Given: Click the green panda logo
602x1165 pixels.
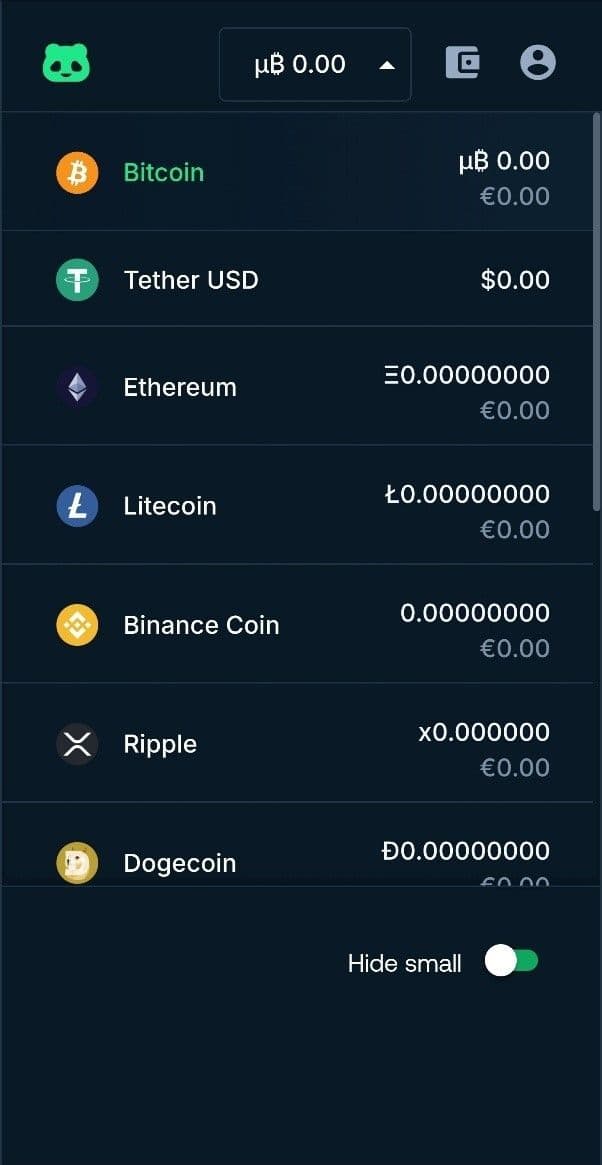Looking at the screenshot, I should click(66, 64).
